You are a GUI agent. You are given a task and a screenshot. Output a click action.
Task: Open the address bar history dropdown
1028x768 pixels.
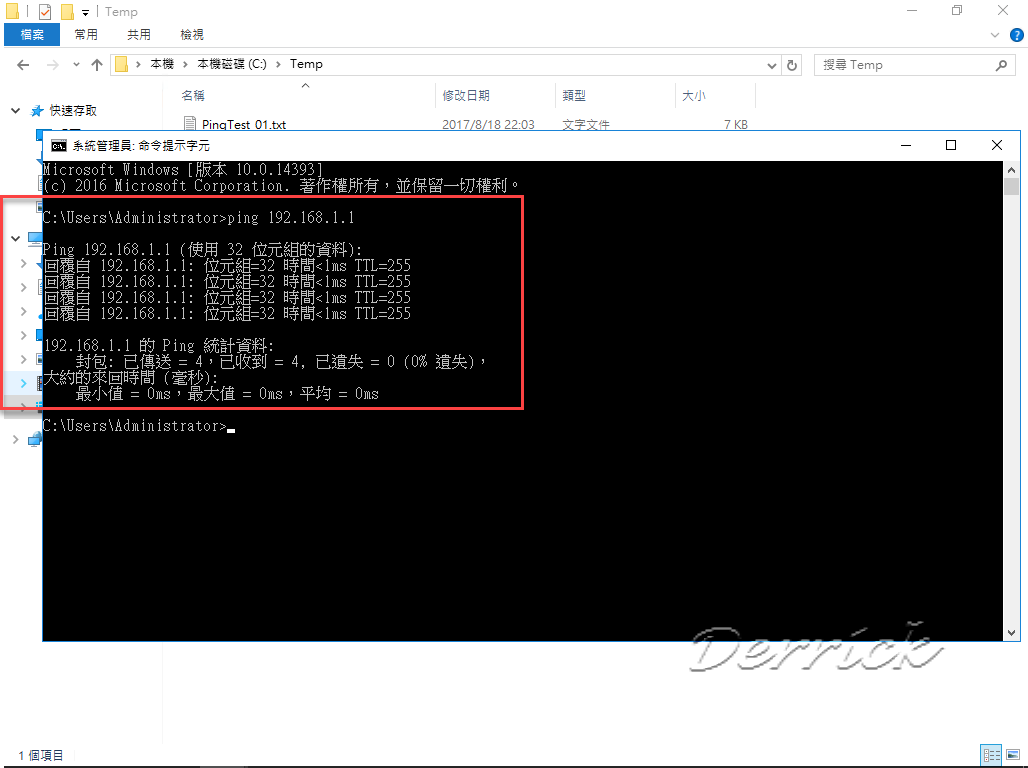770,64
